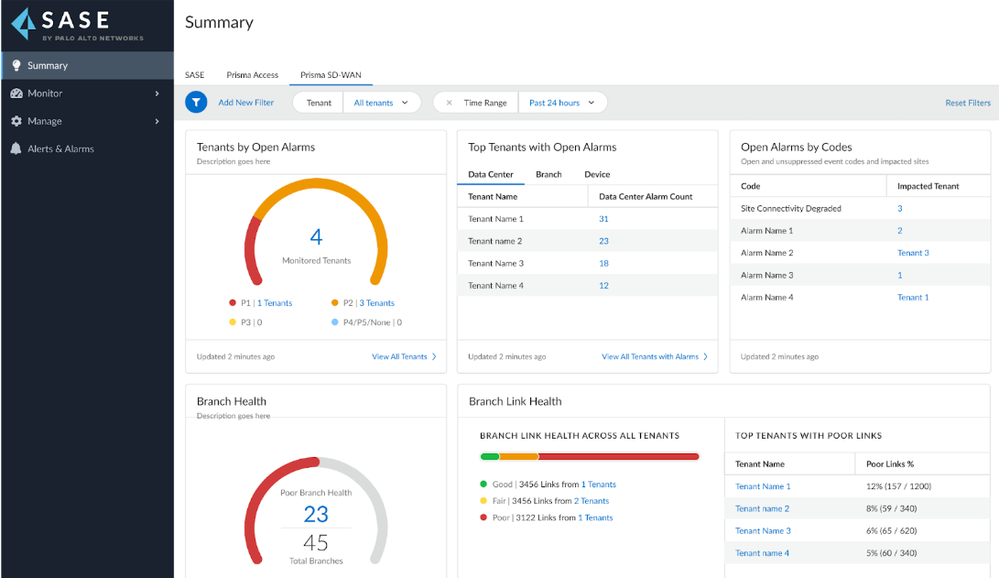Viewport: 999px width, 578px height.
Task: Click Reset Filters link
Action: tap(967, 103)
